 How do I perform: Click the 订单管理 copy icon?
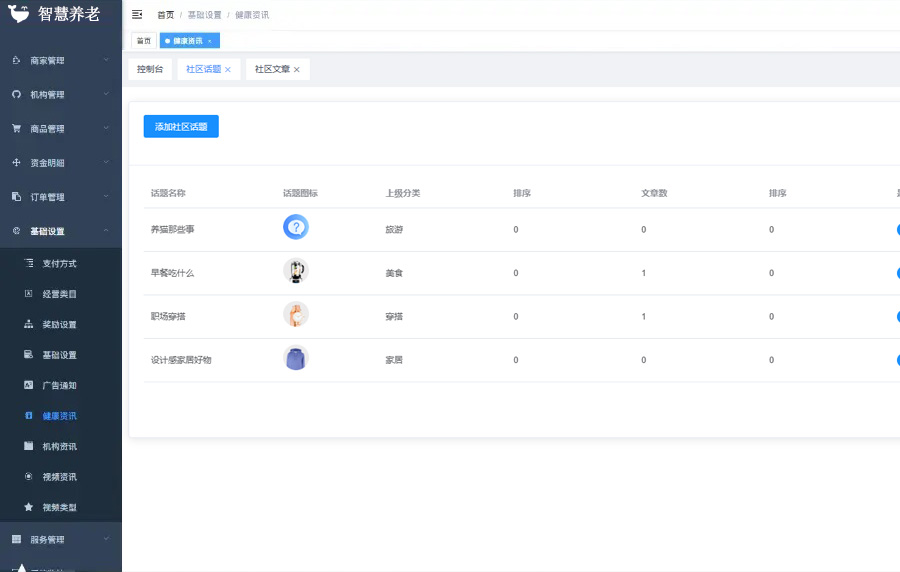(x=16, y=197)
